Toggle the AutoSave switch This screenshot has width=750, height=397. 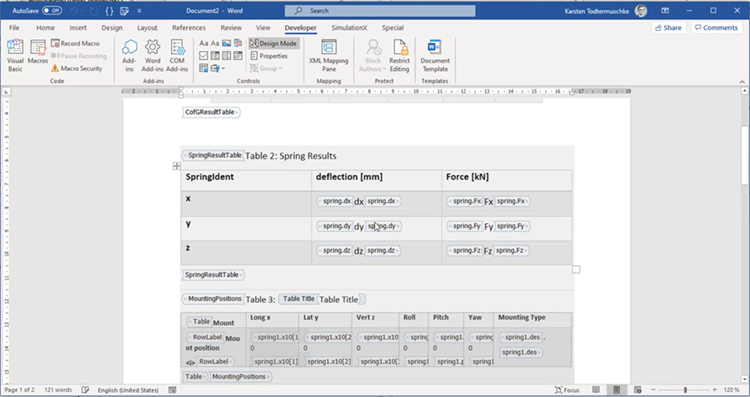click(52, 11)
